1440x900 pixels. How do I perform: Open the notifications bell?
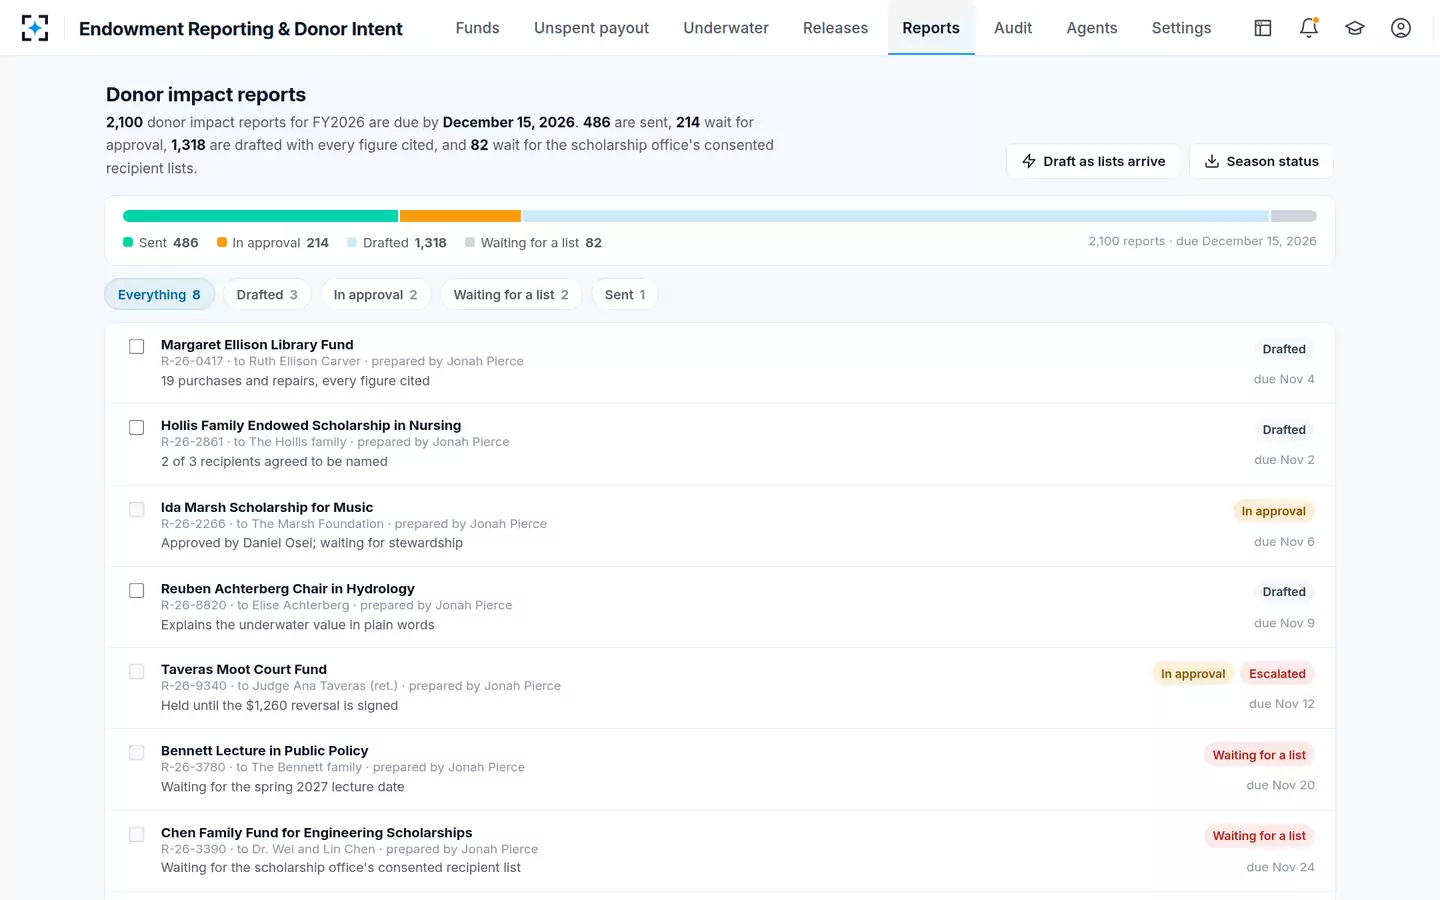click(x=1309, y=28)
